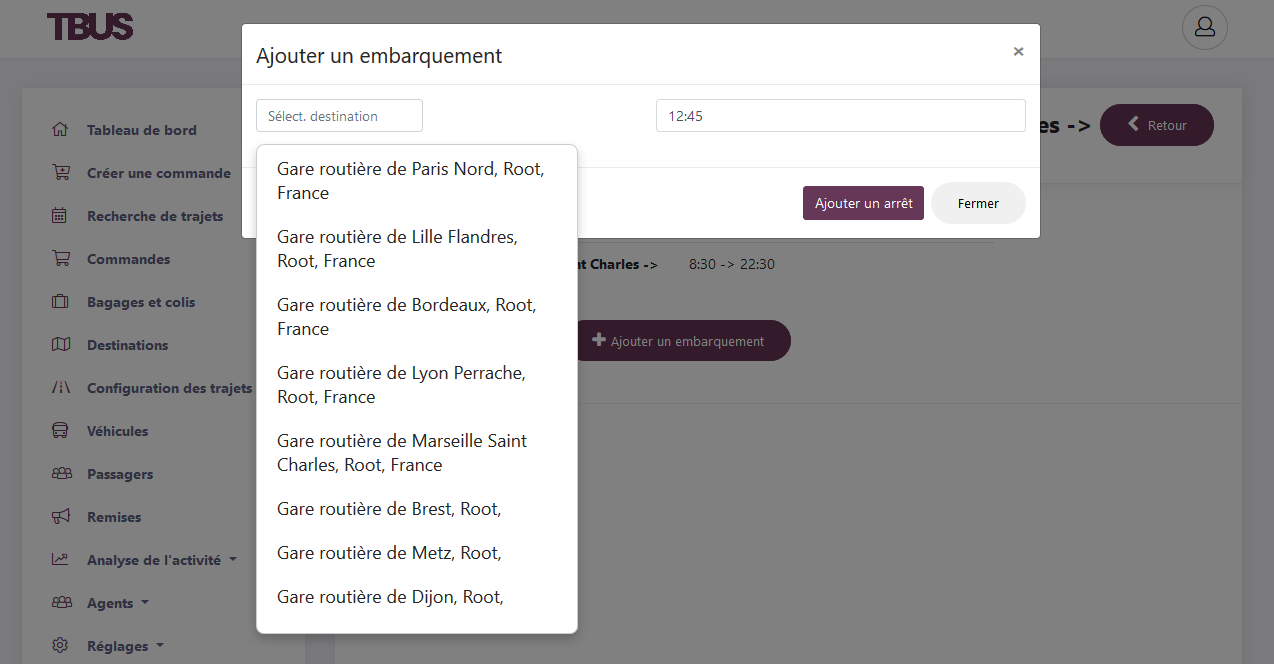Select Gare routière de Bordeaux from list
1274x664 pixels.
tap(406, 317)
